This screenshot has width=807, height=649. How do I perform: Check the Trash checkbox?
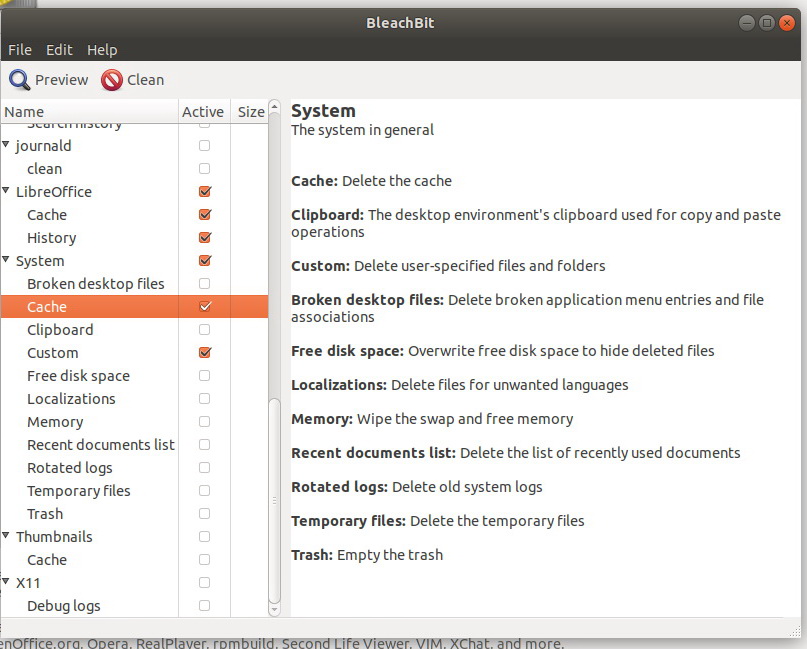(x=204, y=514)
